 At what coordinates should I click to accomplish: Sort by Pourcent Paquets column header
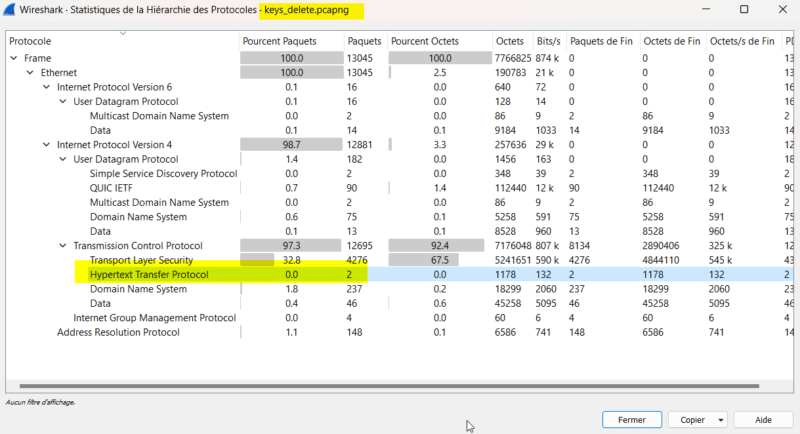coord(291,41)
